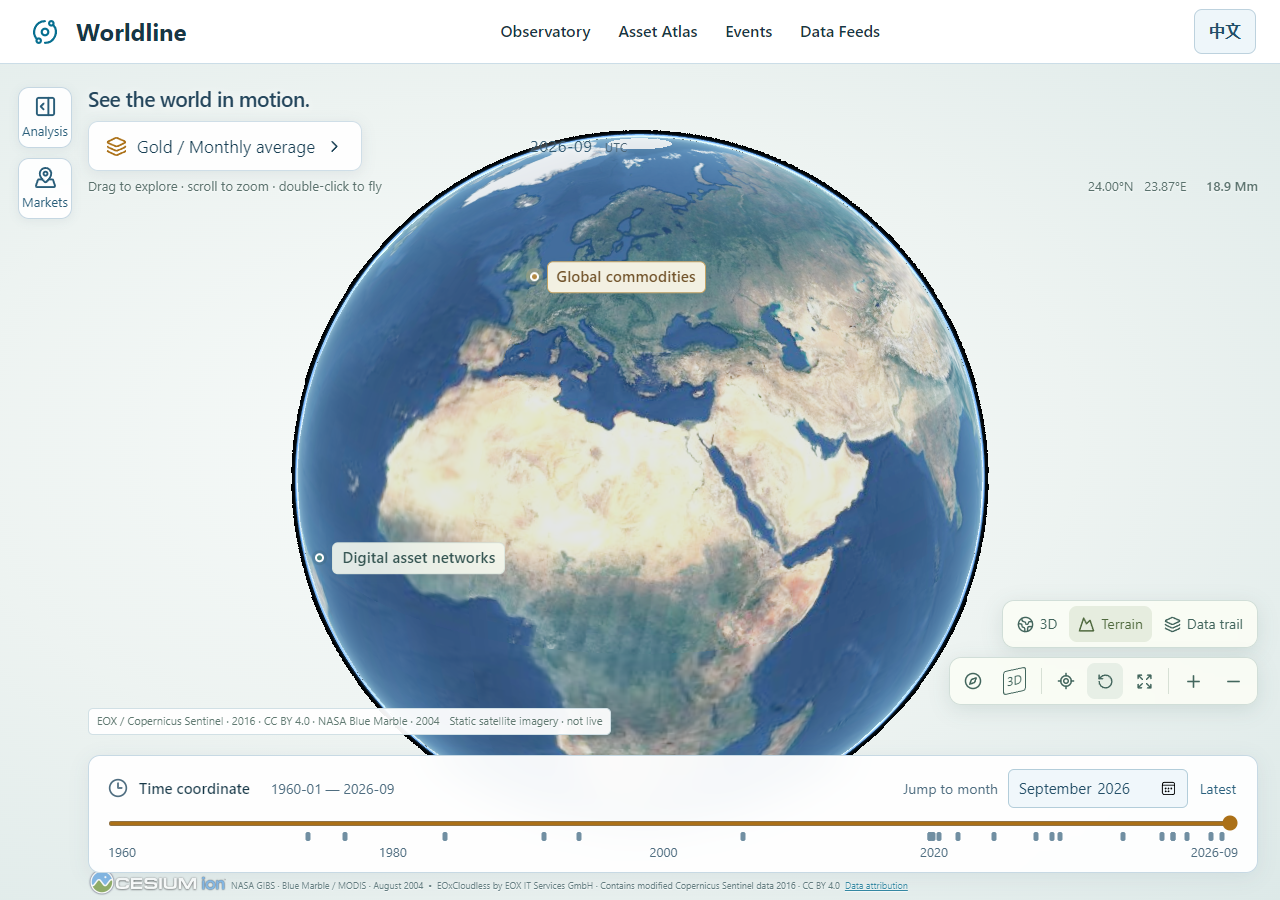
Task: Go to the Asset Atlas page
Action: click(658, 32)
